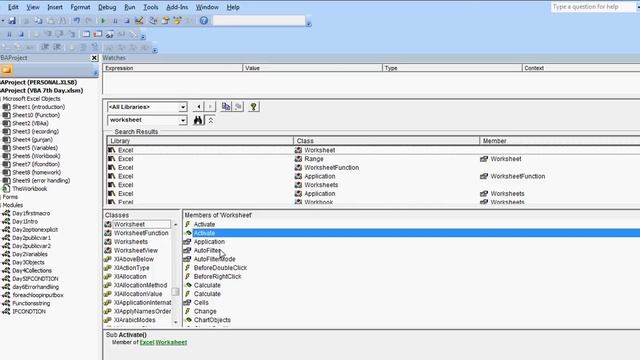The image size is (640, 360).
Task: Toggle Folders icon in Project Explorer
Action: pyautogui.click(x=7, y=70)
